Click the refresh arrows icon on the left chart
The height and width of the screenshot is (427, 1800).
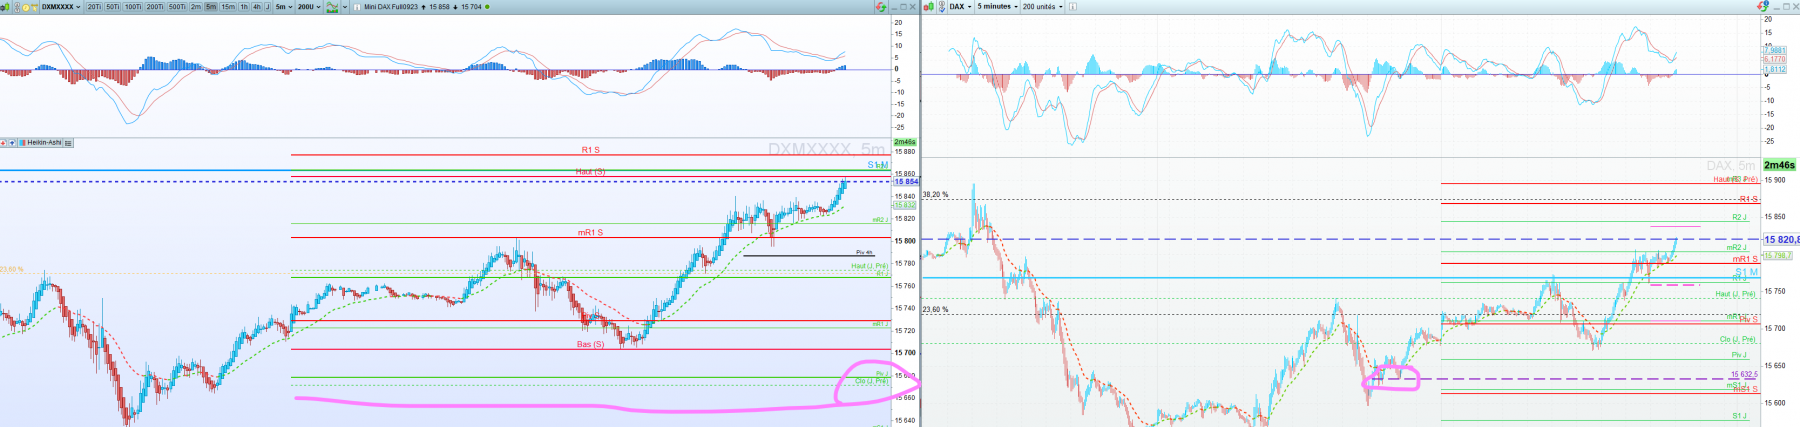coord(881,6)
